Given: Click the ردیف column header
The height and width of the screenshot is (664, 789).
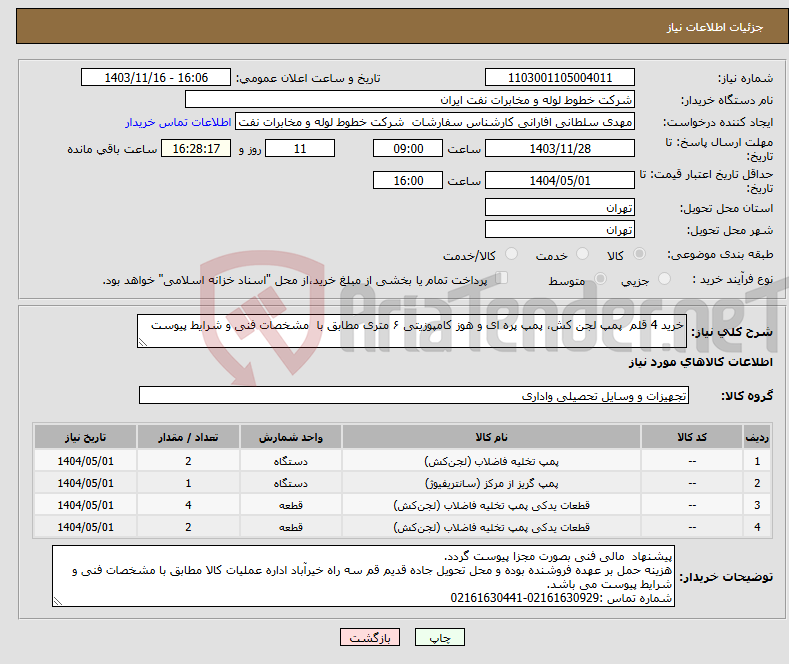Looking at the screenshot, I should click(757, 437).
